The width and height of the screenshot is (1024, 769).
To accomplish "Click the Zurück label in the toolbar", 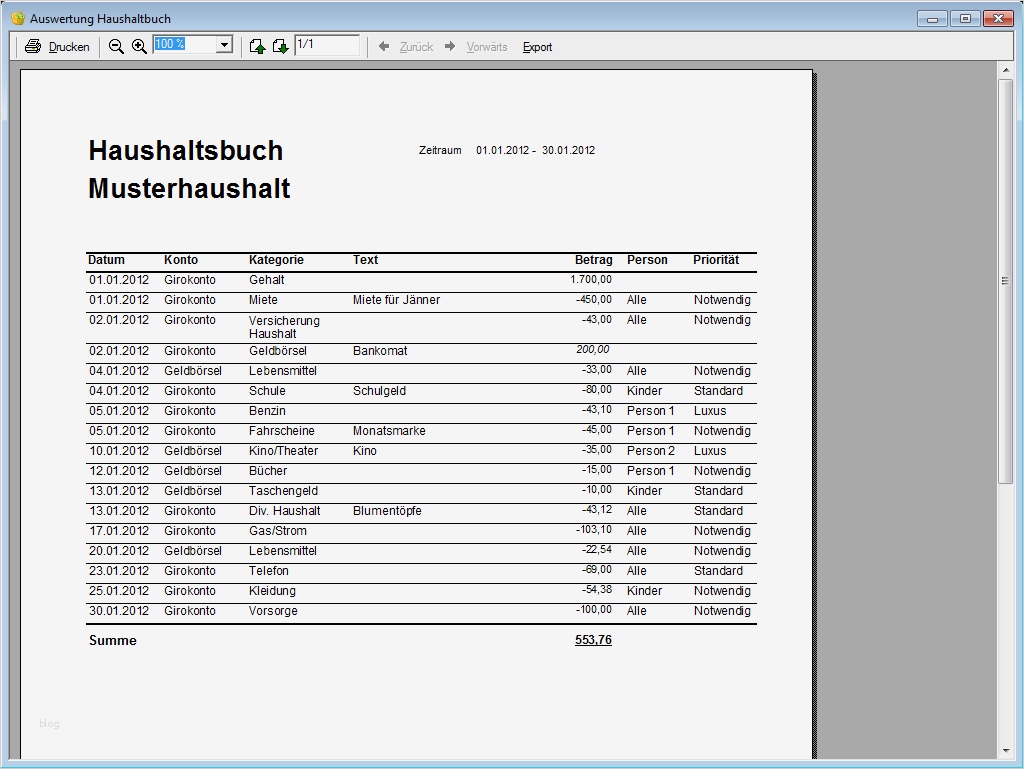I will tap(416, 47).
